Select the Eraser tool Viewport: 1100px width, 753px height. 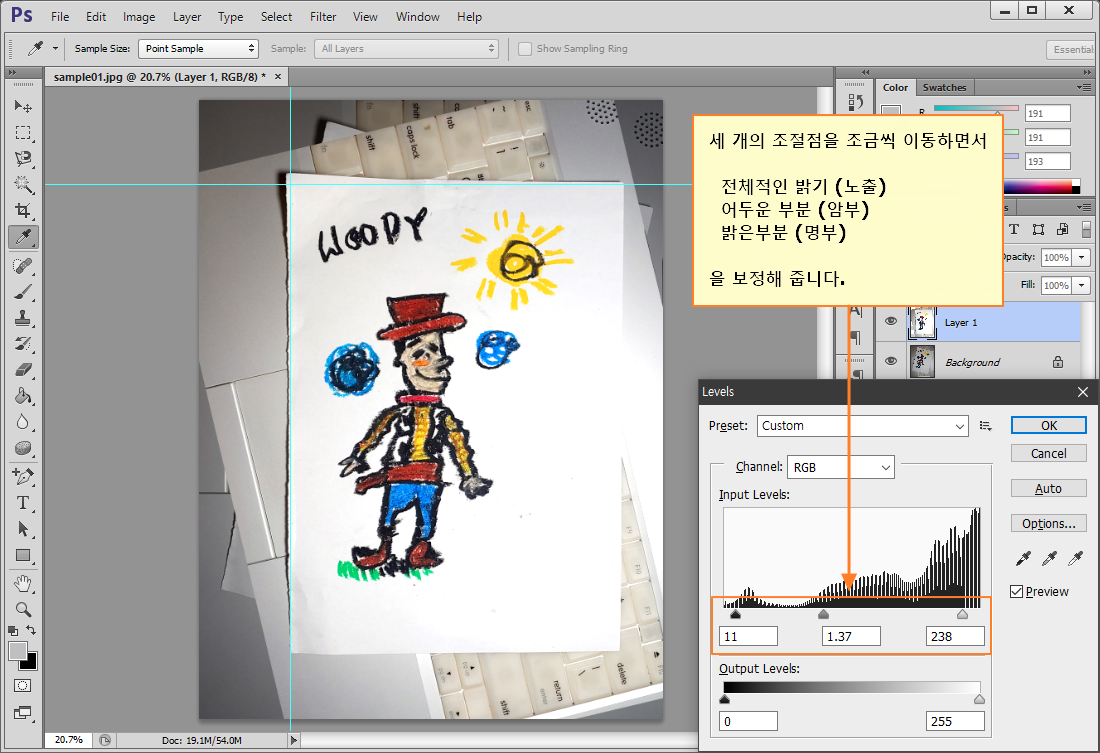[23, 369]
